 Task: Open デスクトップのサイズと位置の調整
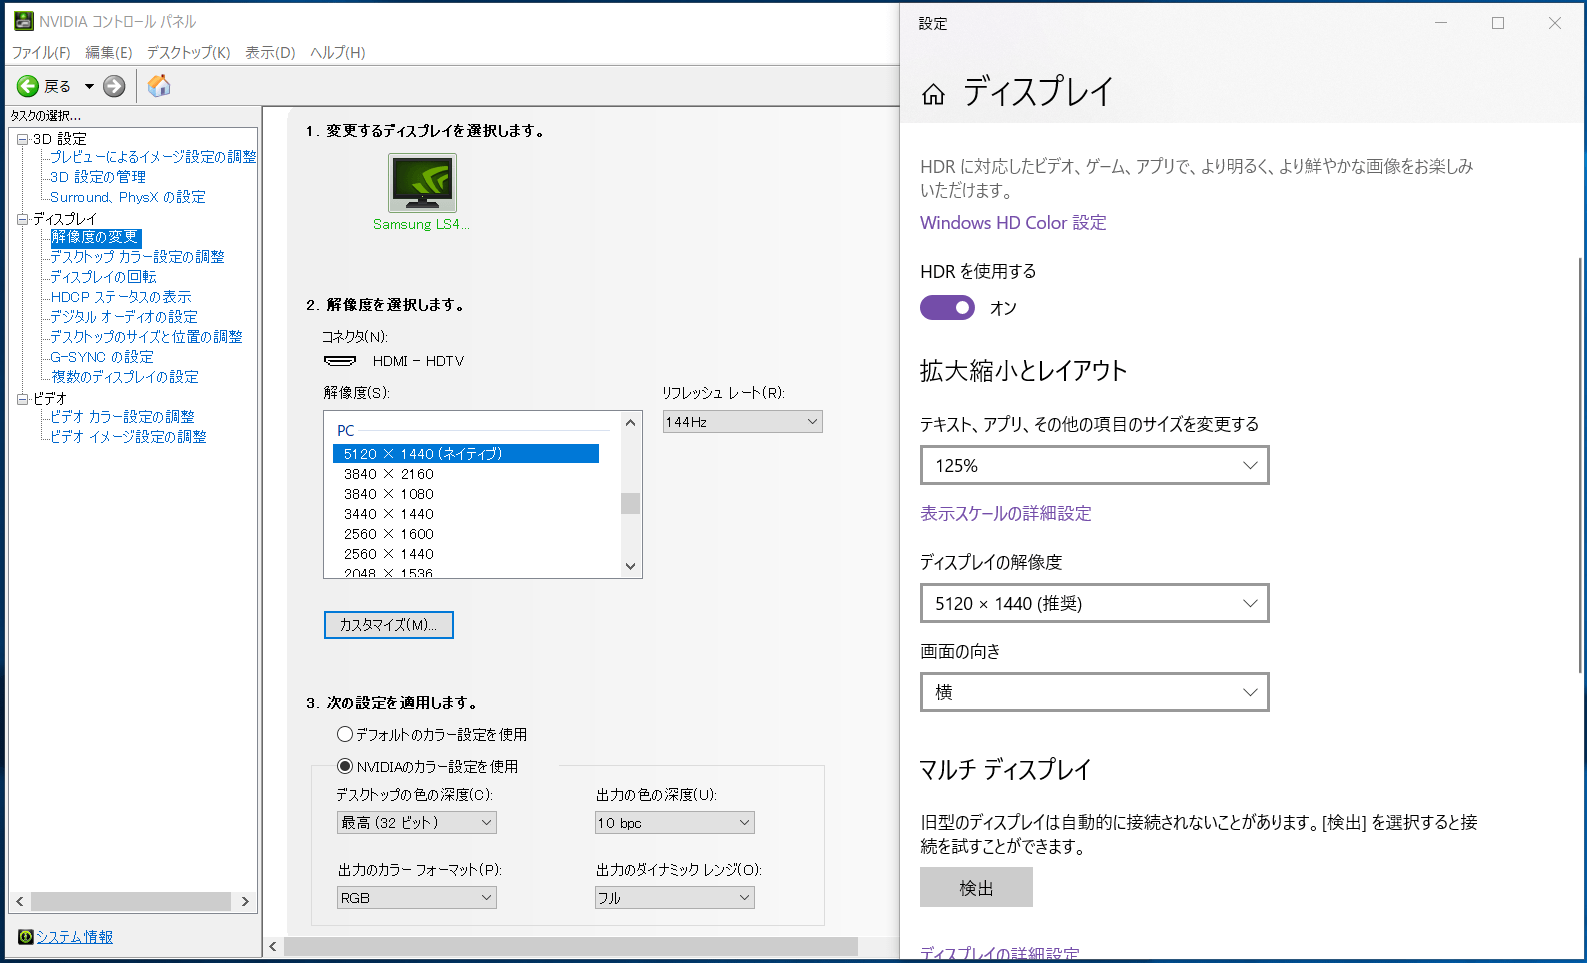[146, 337]
